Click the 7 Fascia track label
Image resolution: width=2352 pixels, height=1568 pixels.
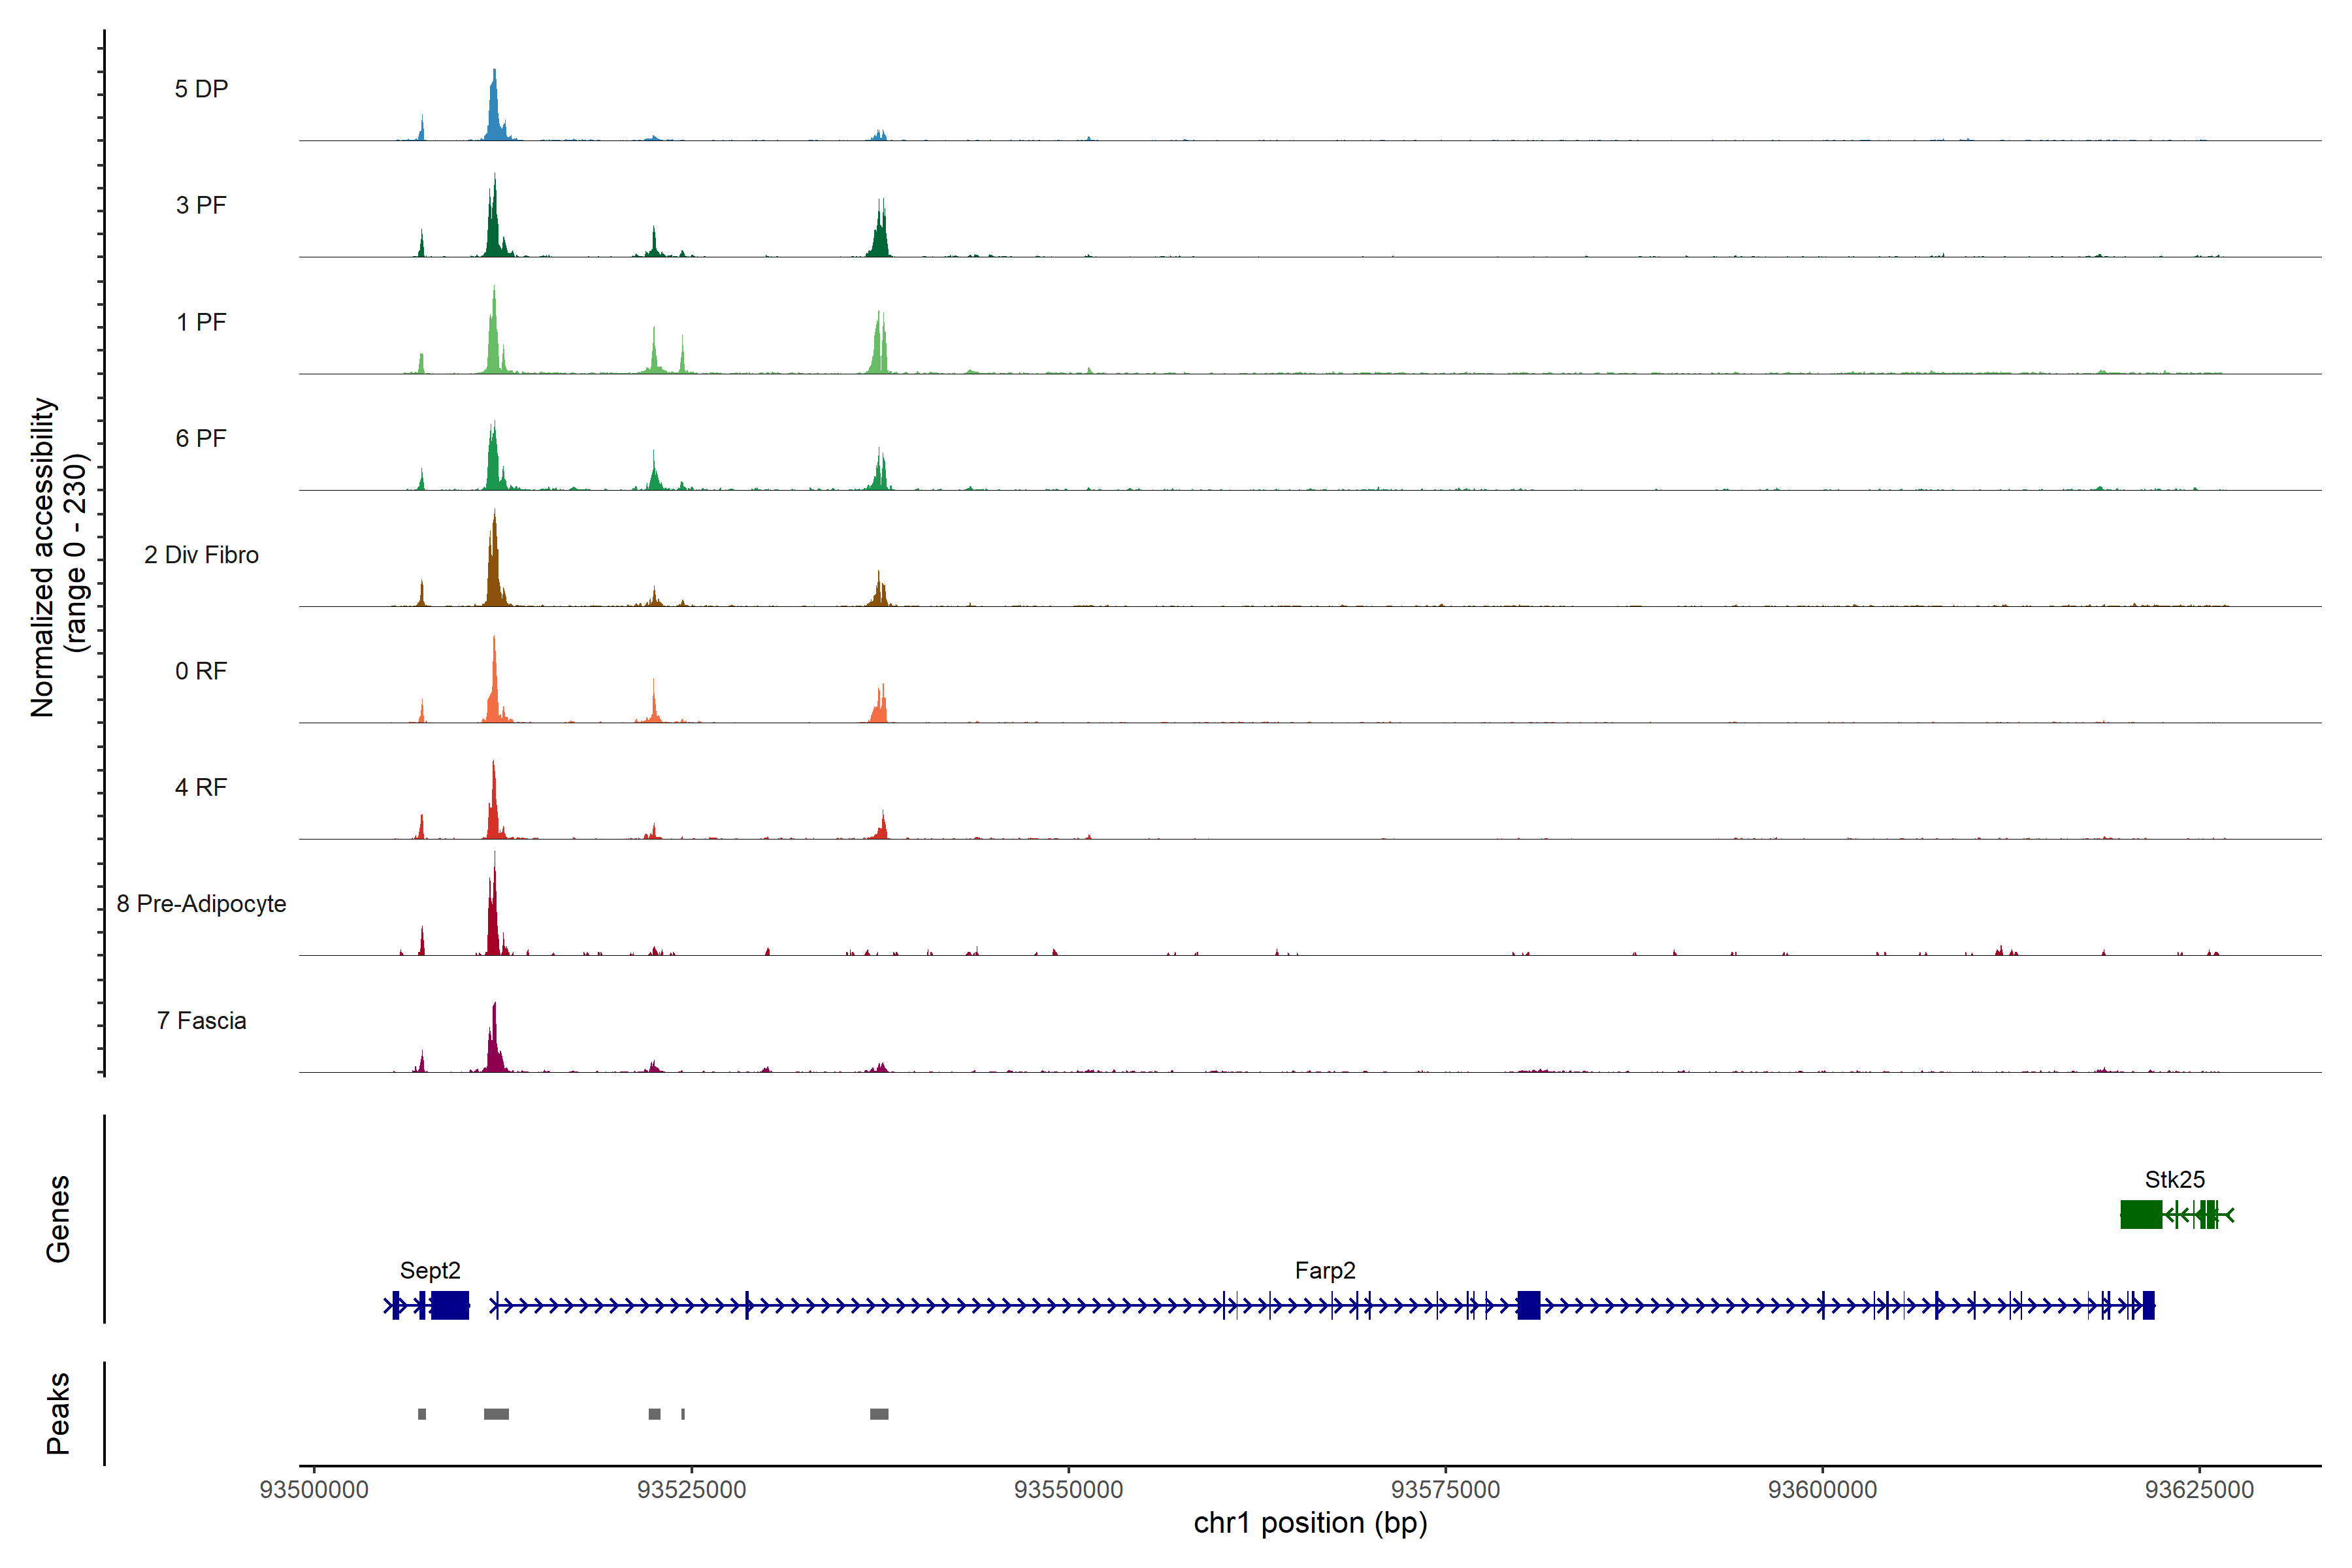pos(201,1021)
